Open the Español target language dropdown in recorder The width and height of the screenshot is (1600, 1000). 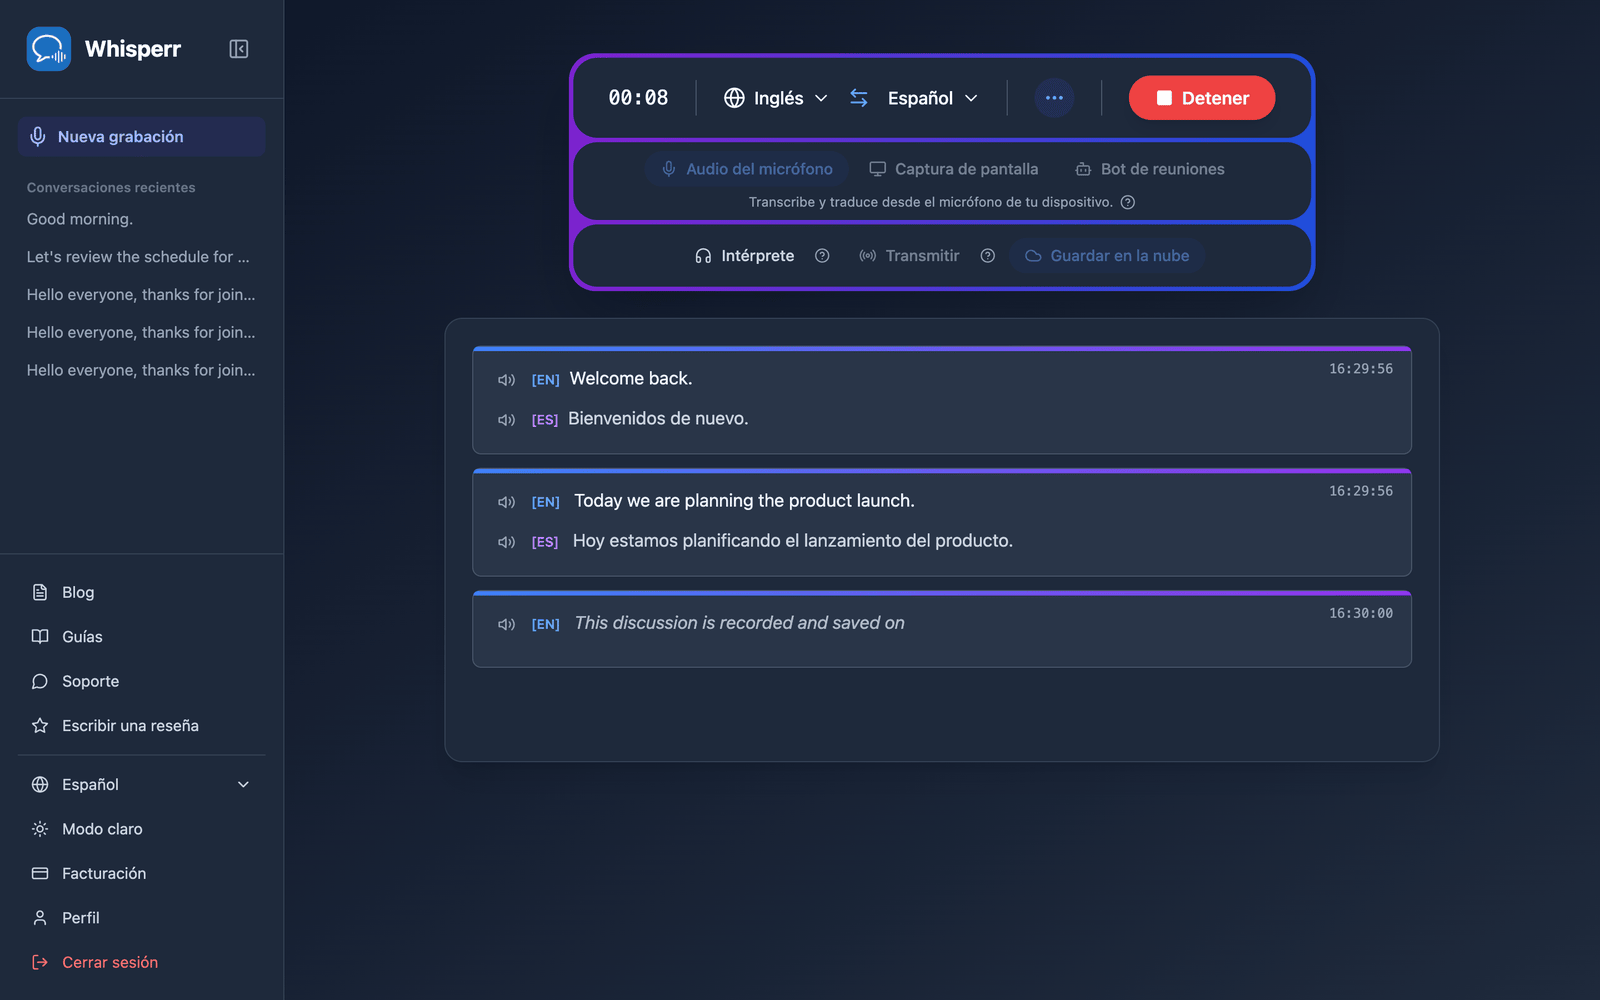932,98
